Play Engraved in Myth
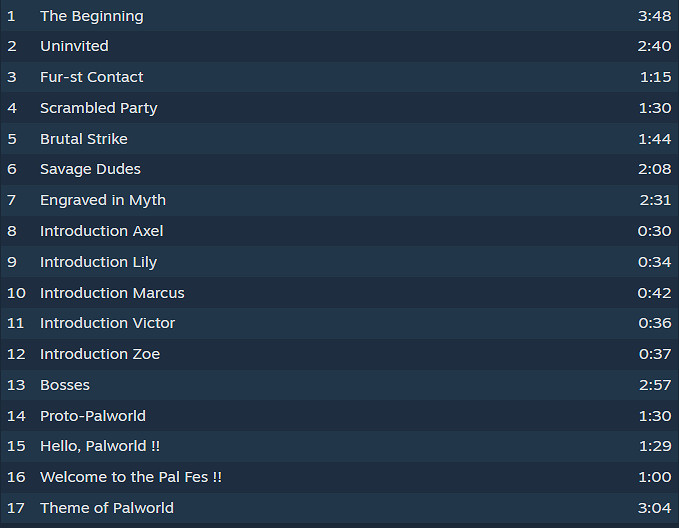 pyautogui.click(x=102, y=200)
